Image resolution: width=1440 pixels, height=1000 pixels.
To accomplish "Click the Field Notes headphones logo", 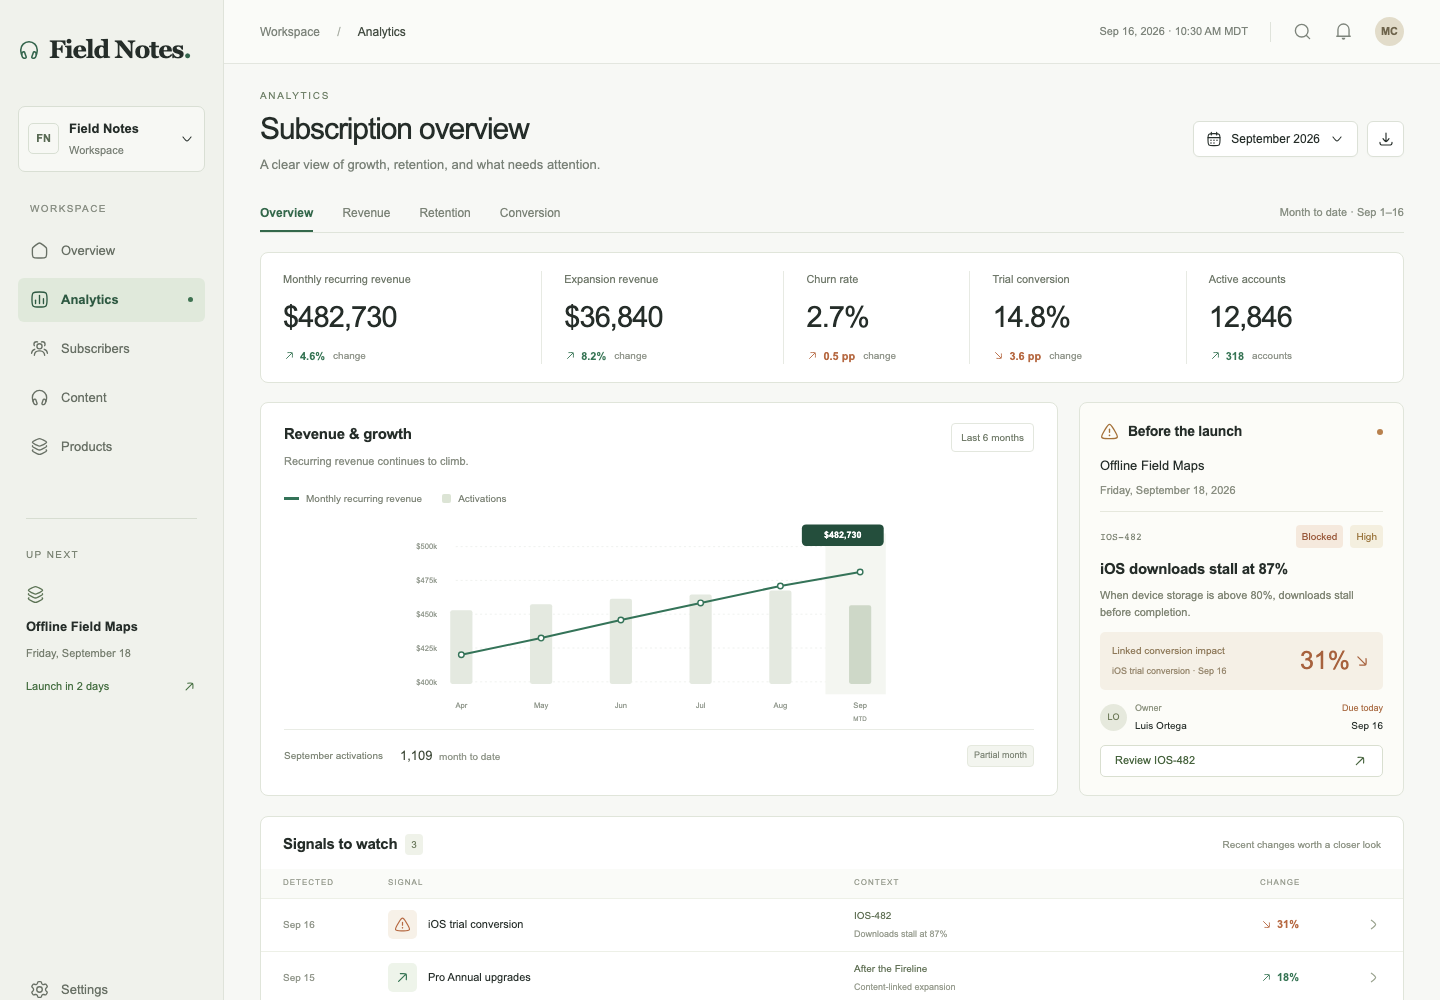I will coord(29,50).
